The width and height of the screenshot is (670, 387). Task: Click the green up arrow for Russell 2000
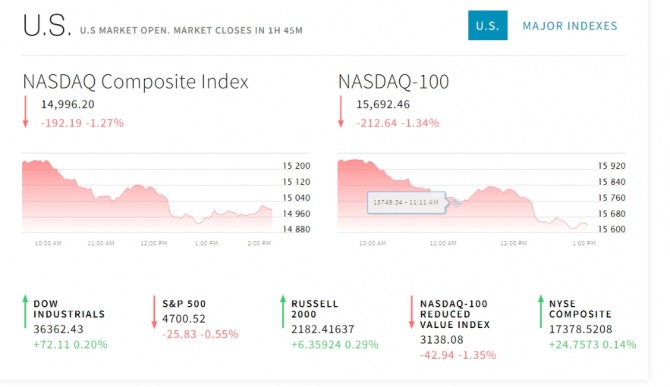(283, 311)
